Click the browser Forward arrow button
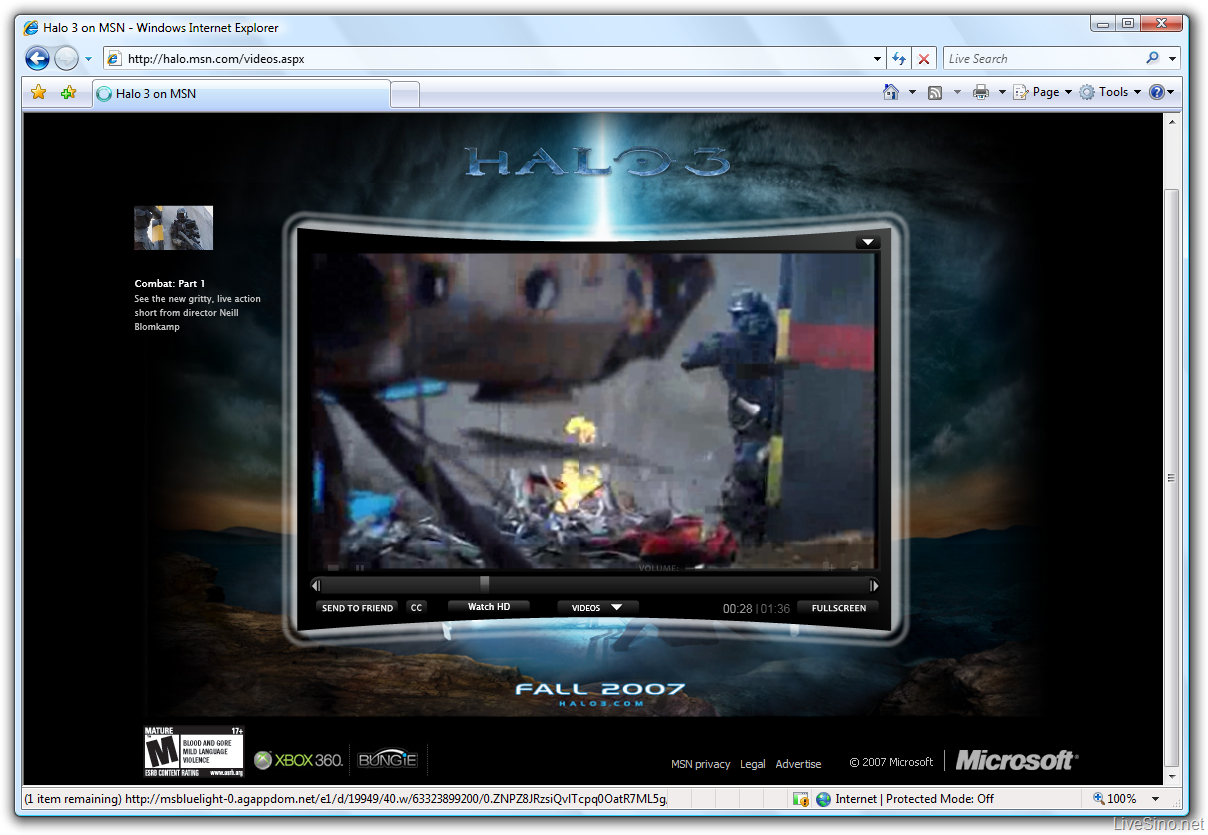Screen dimensions: 1208x835 (x=66, y=58)
